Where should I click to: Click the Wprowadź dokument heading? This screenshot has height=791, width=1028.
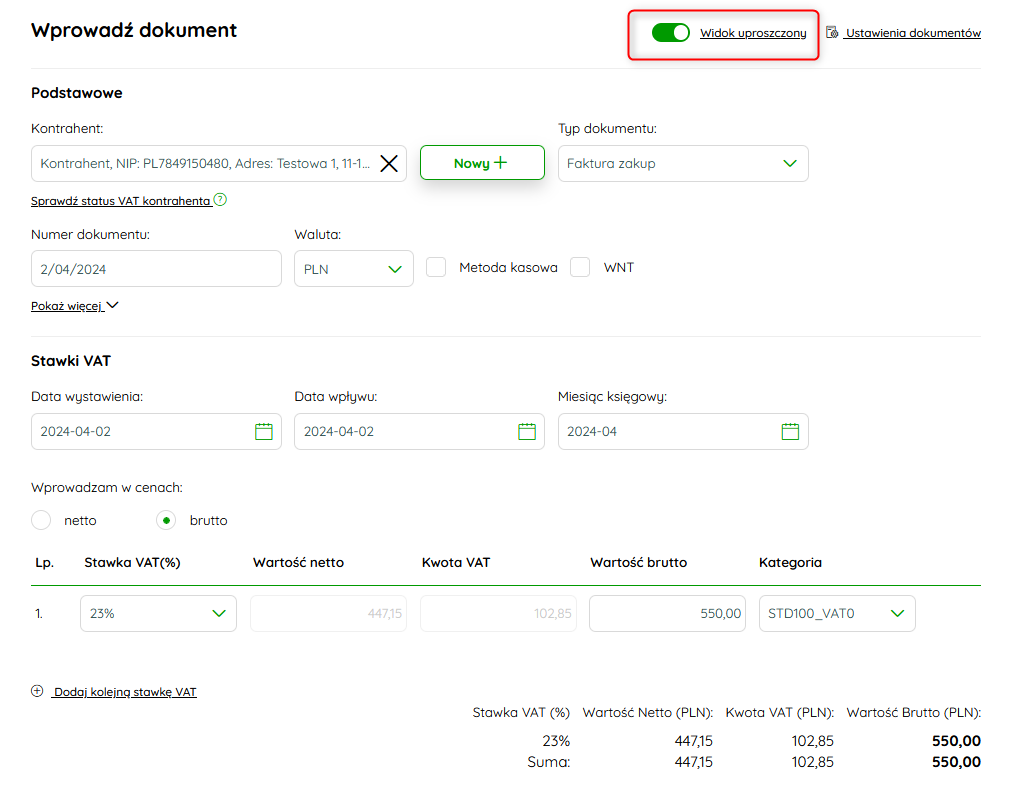click(134, 30)
